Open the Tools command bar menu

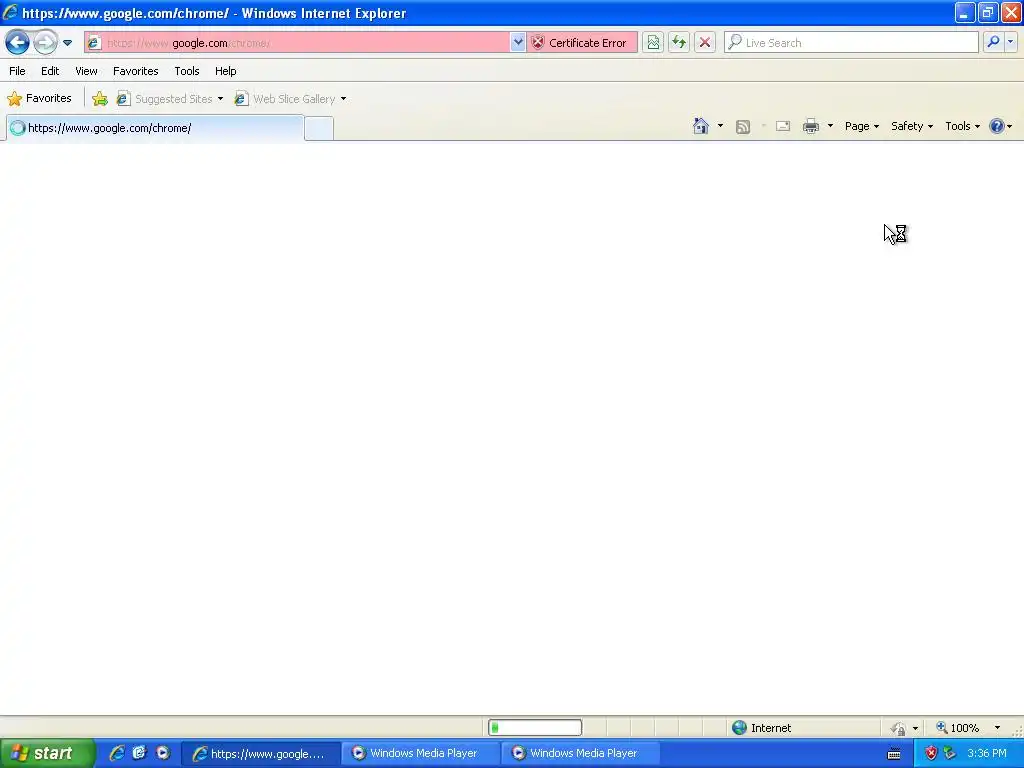click(962, 126)
